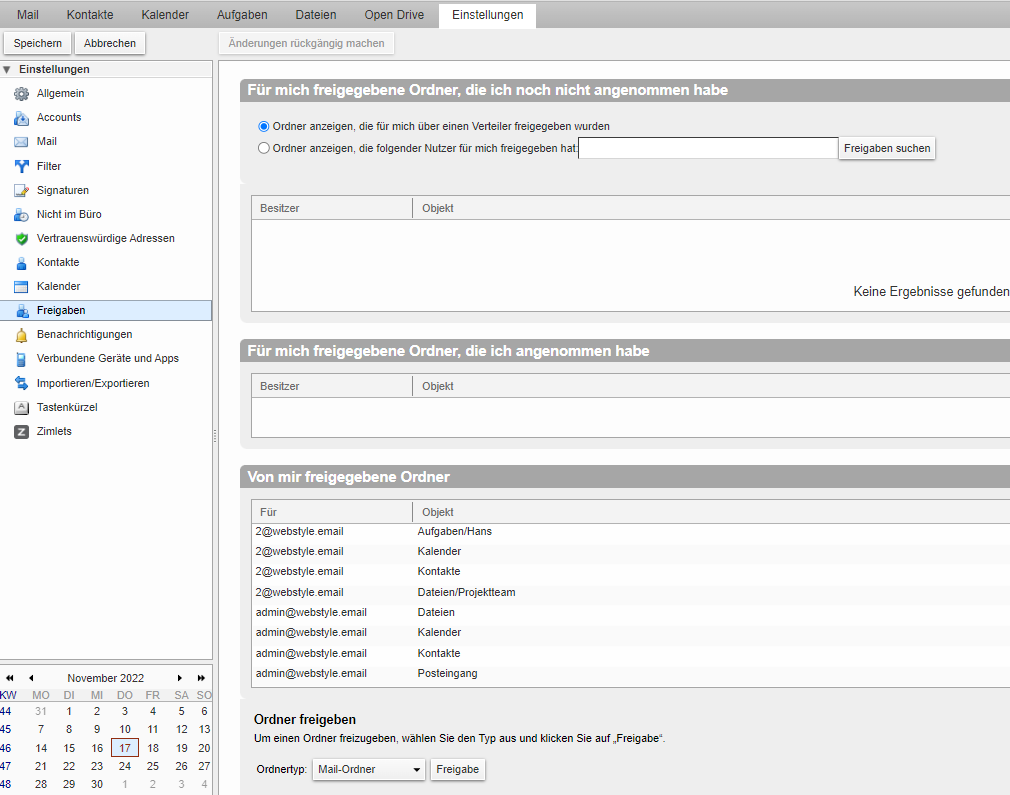Click the Zimlets icon in sidebar
The image size is (1010, 795).
pos(21,432)
